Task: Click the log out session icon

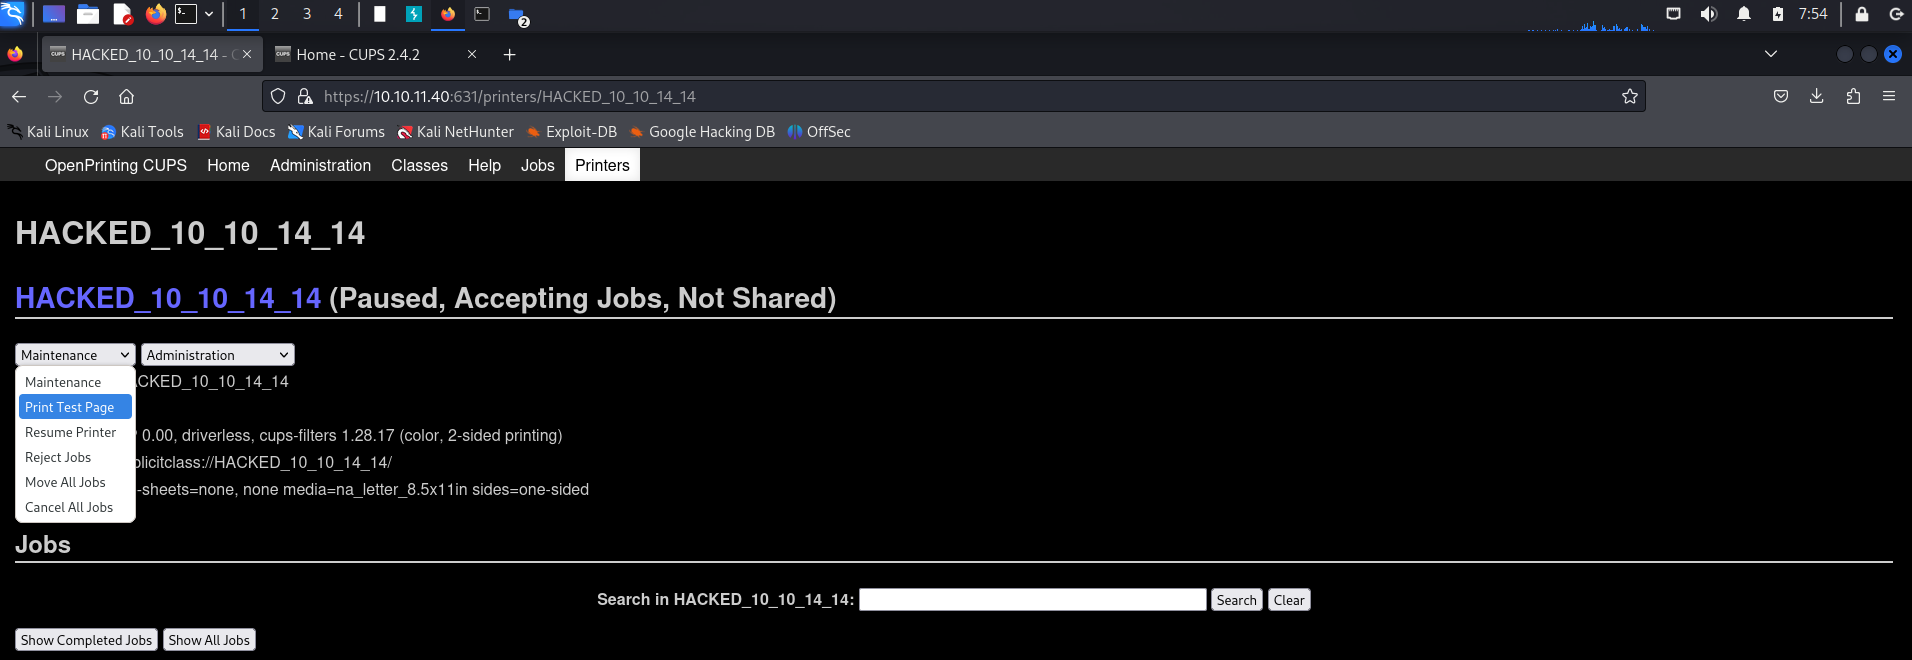Action: (1895, 14)
